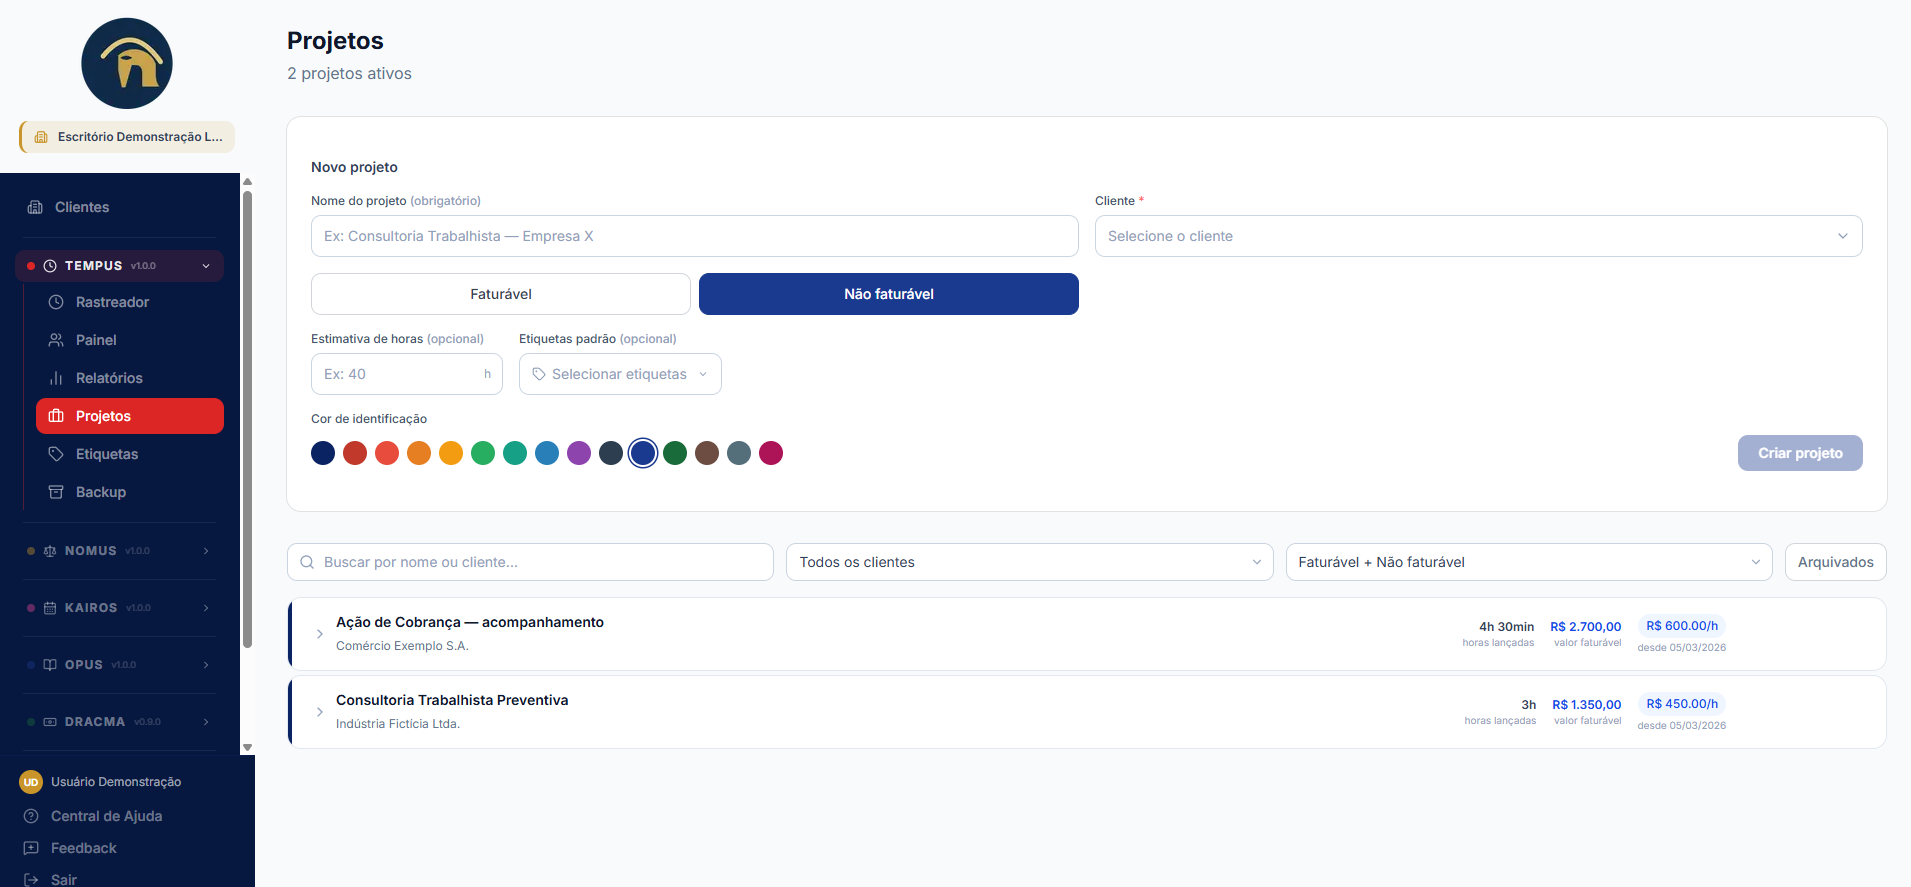Toggle the Arquivados filter
1911x887 pixels.
[1836, 562]
